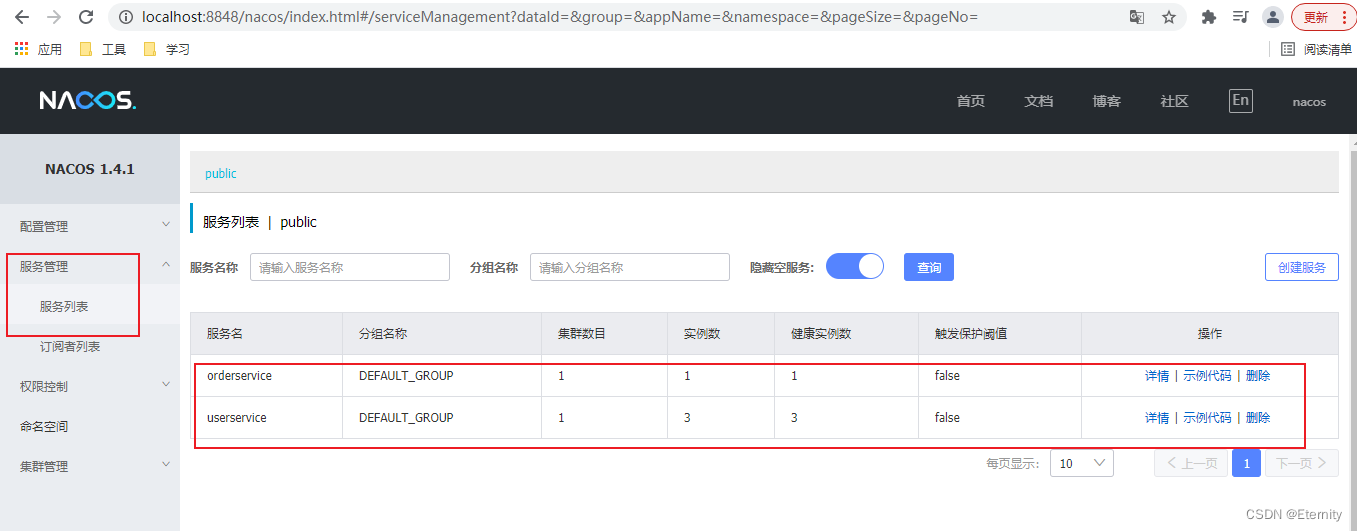This screenshot has width=1357, height=531.
Task: Open the 学习 bookmark folder
Action: tap(166, 49)
